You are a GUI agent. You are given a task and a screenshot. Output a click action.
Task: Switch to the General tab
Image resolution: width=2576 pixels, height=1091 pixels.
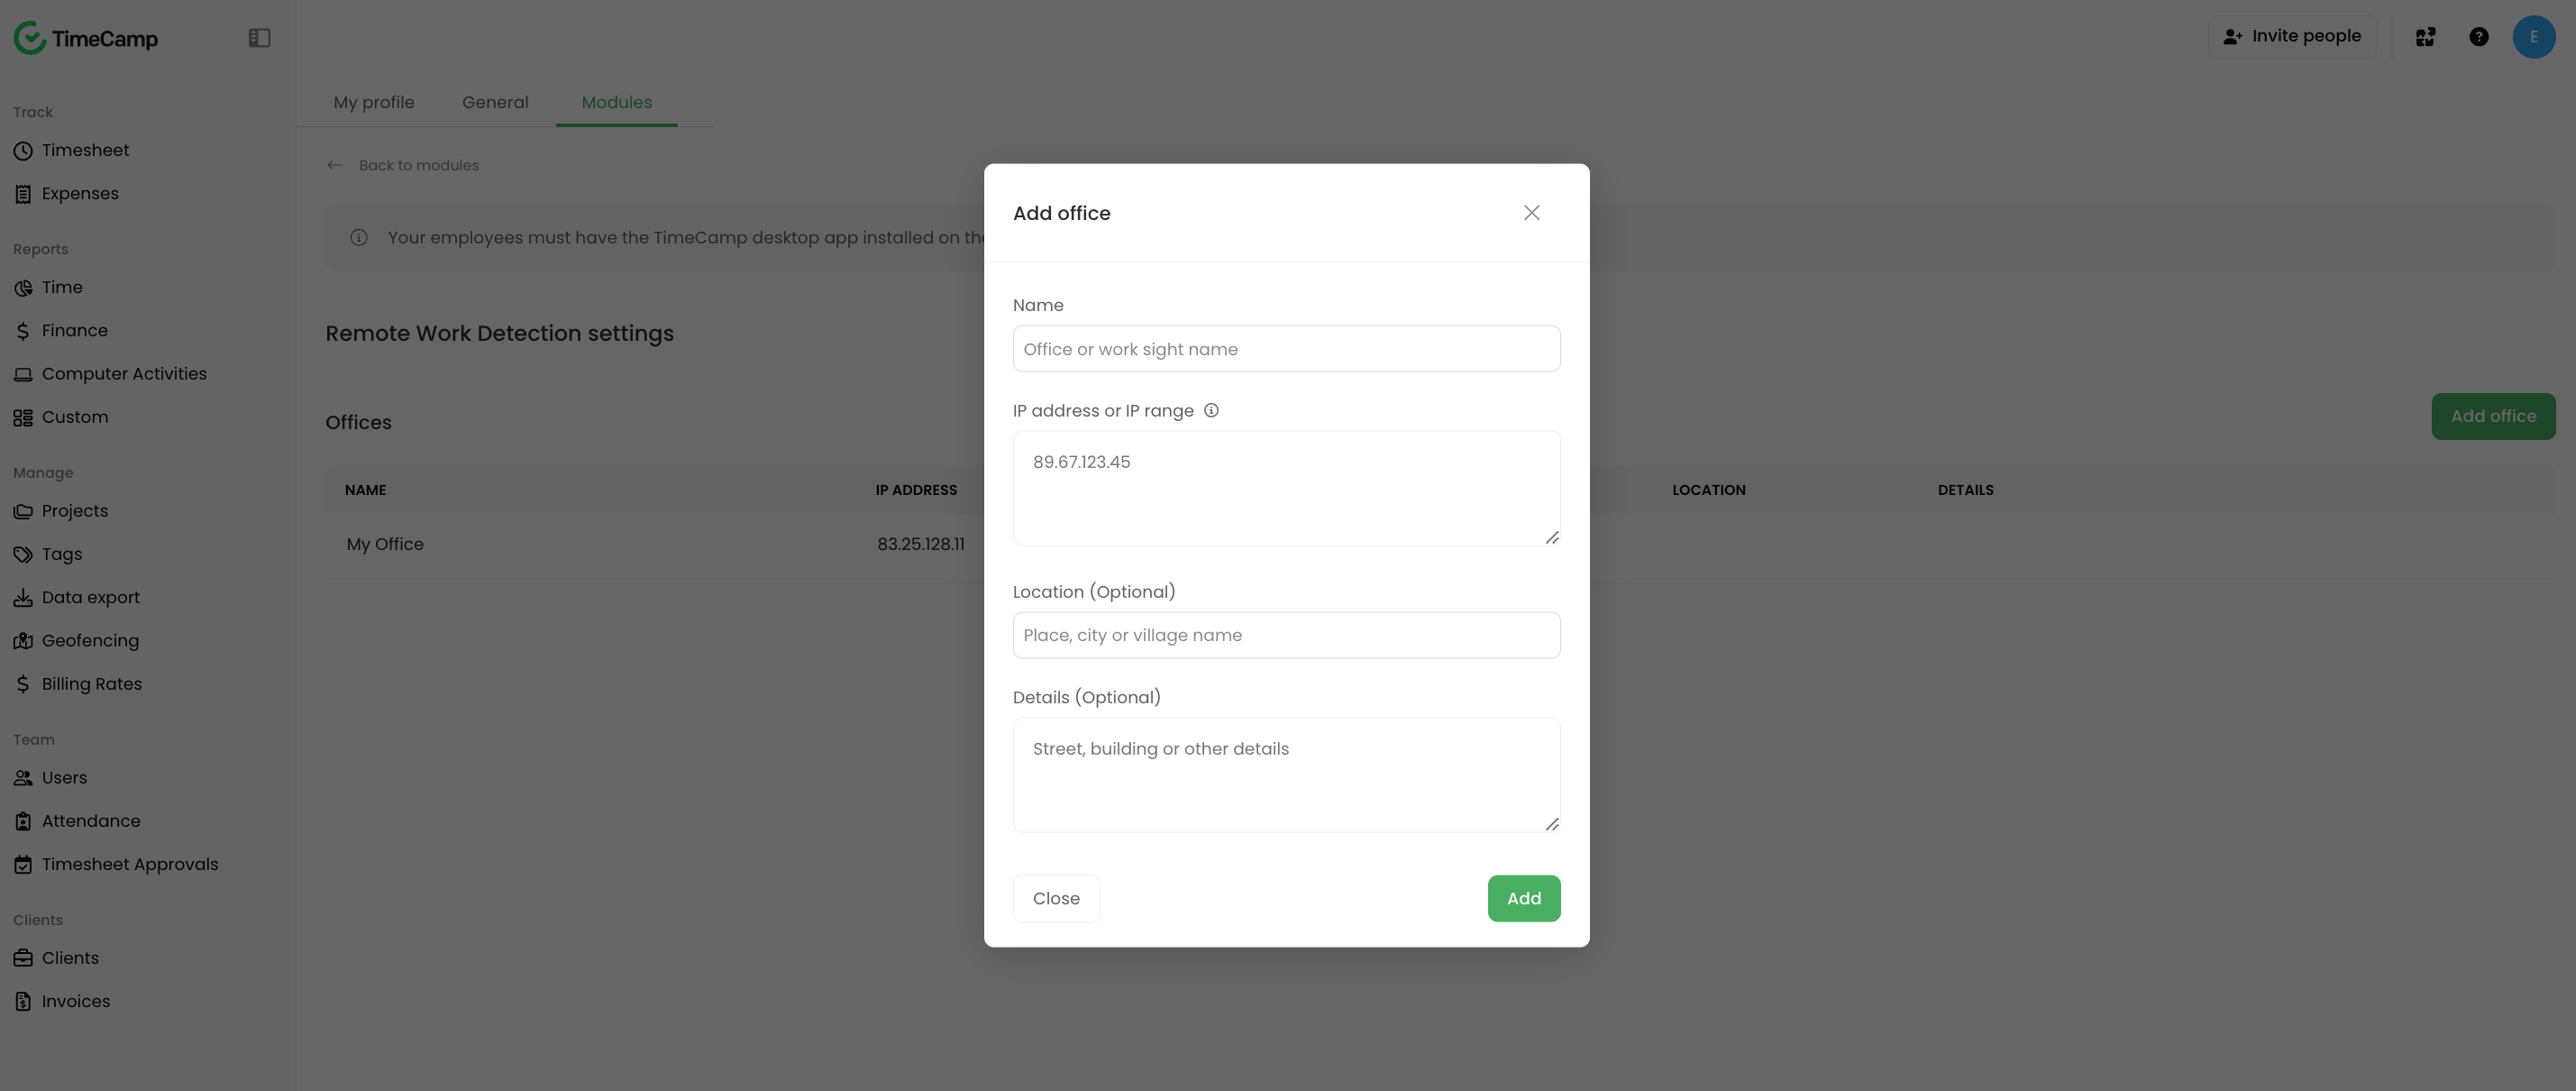click(x=495, y=102)
